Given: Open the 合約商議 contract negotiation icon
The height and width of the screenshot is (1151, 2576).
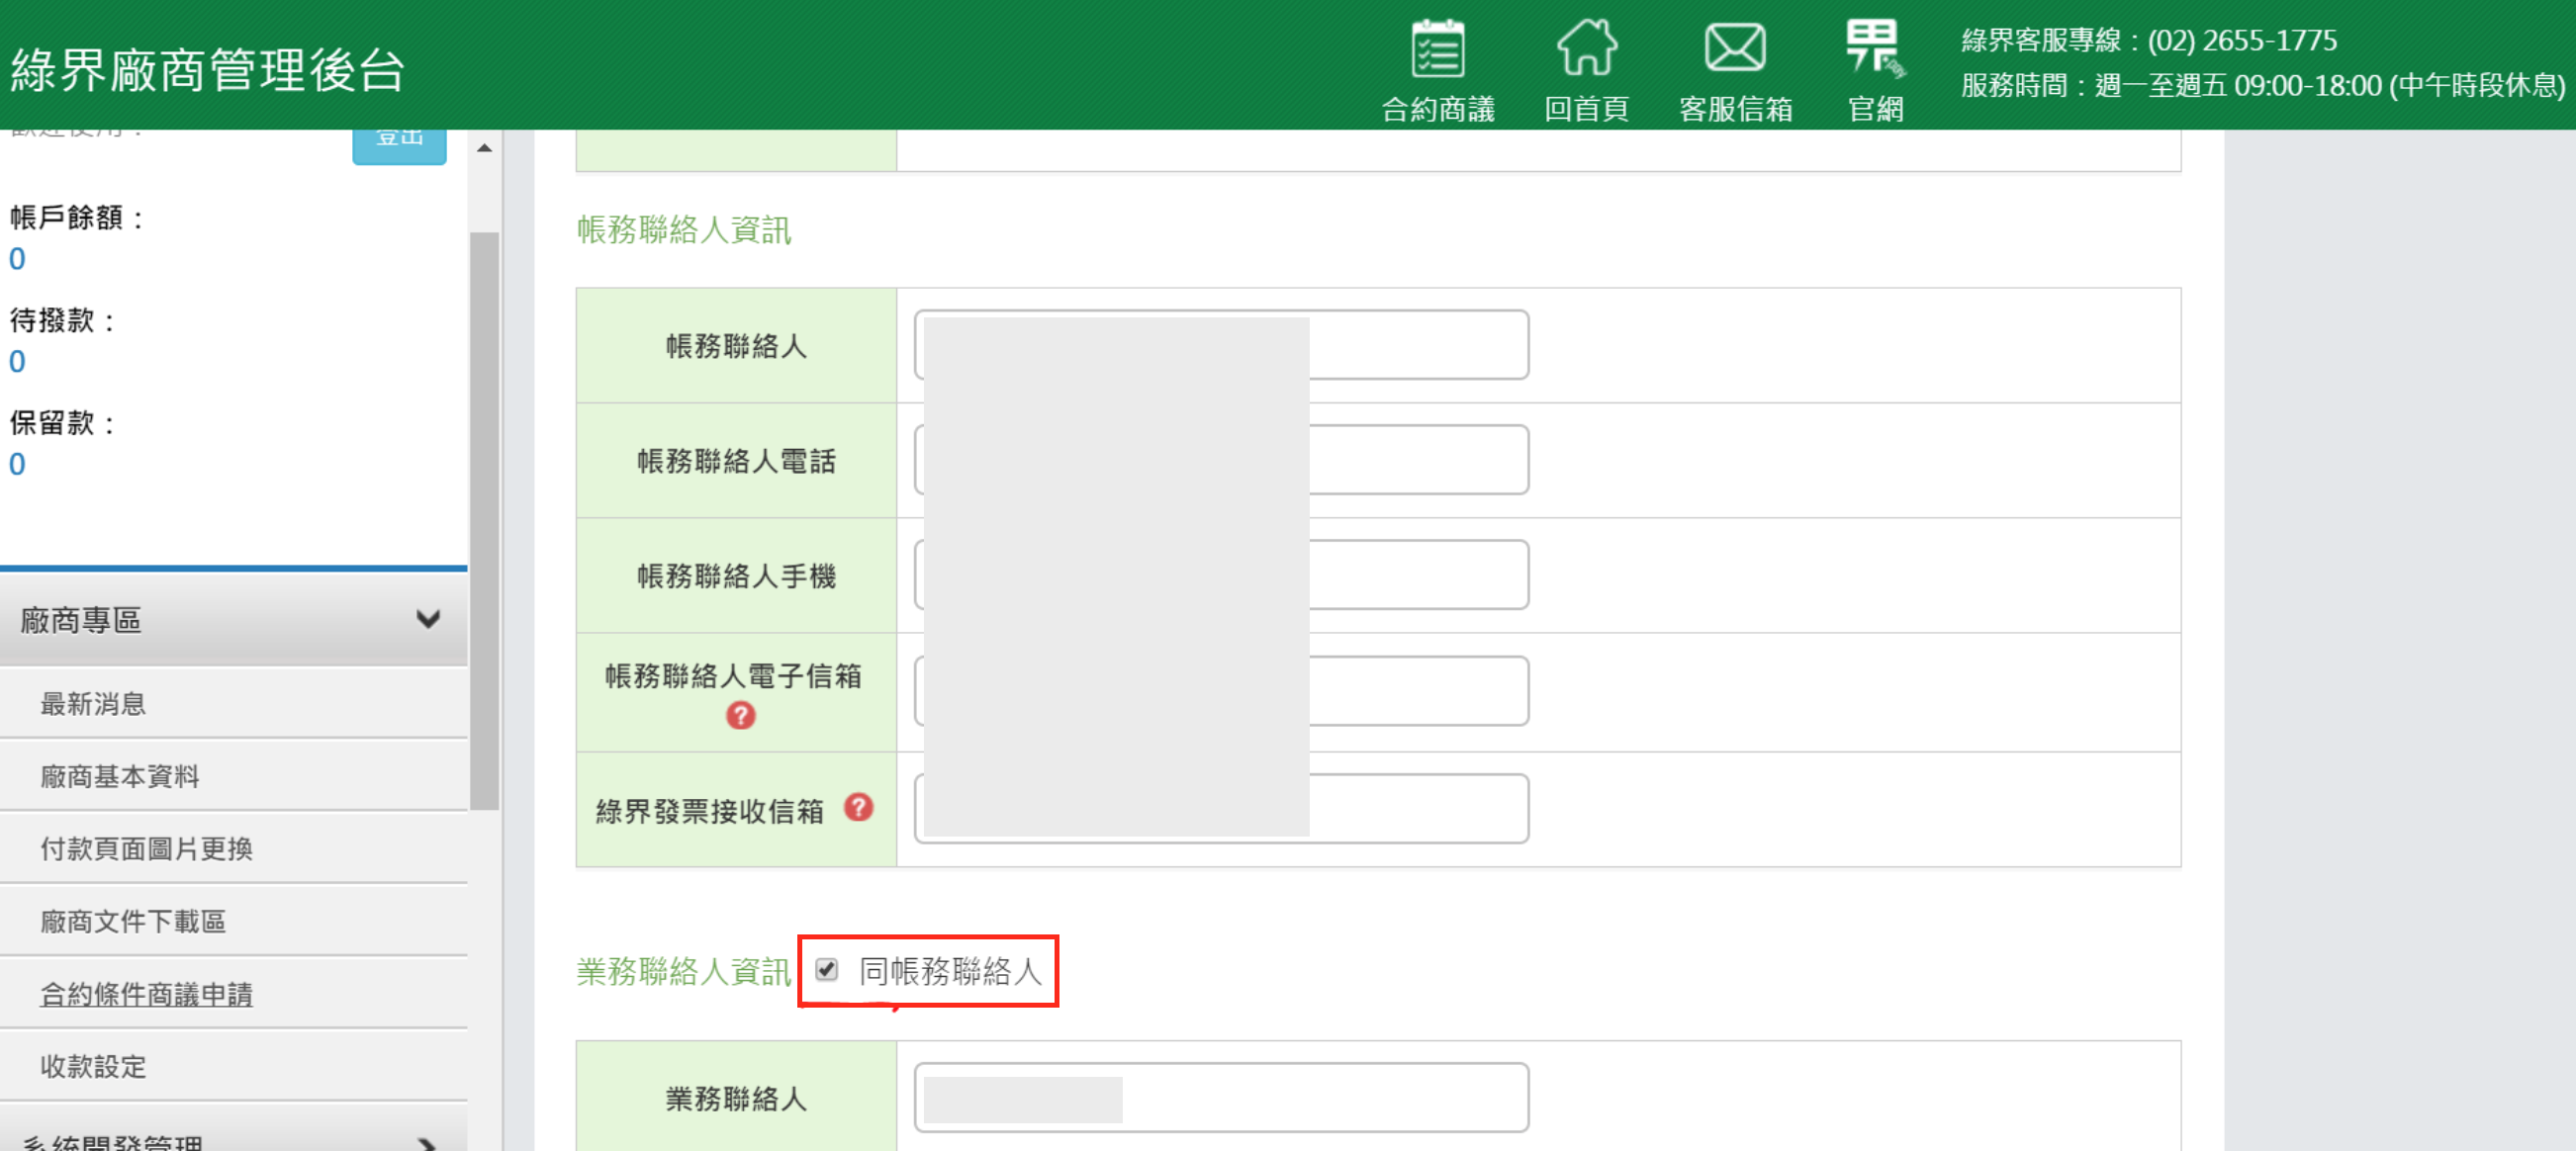Looking at the screenshot, I should click(1438, 70).
